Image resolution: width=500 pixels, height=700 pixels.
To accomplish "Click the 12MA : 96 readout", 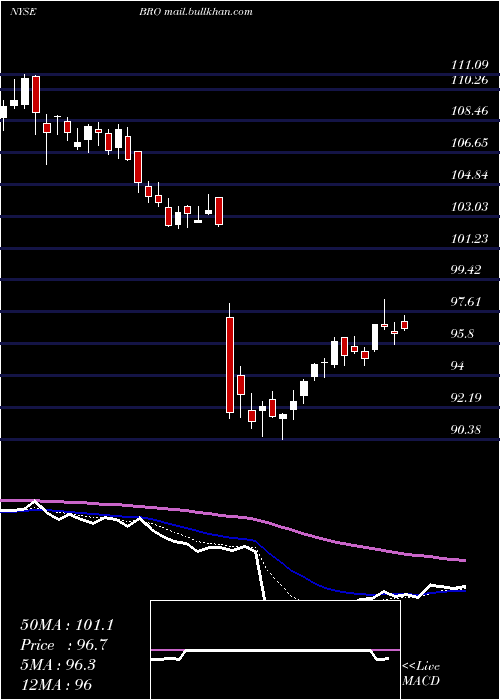I will 56,684.
